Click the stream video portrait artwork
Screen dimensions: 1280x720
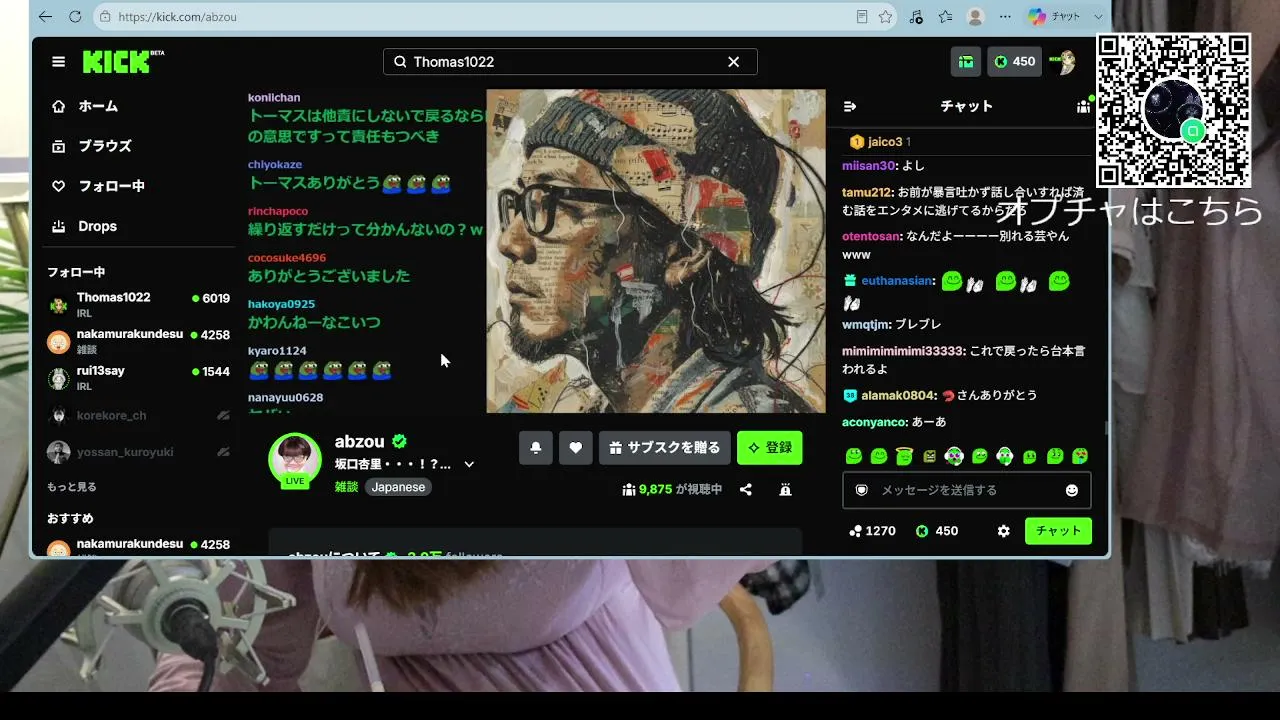(656, 251)
